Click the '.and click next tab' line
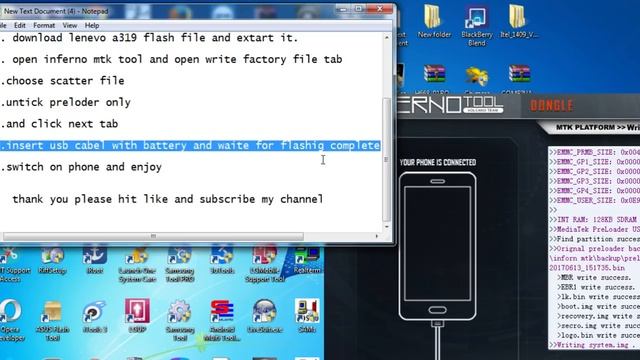The image size is (640, 360). [x=59, y=124]
